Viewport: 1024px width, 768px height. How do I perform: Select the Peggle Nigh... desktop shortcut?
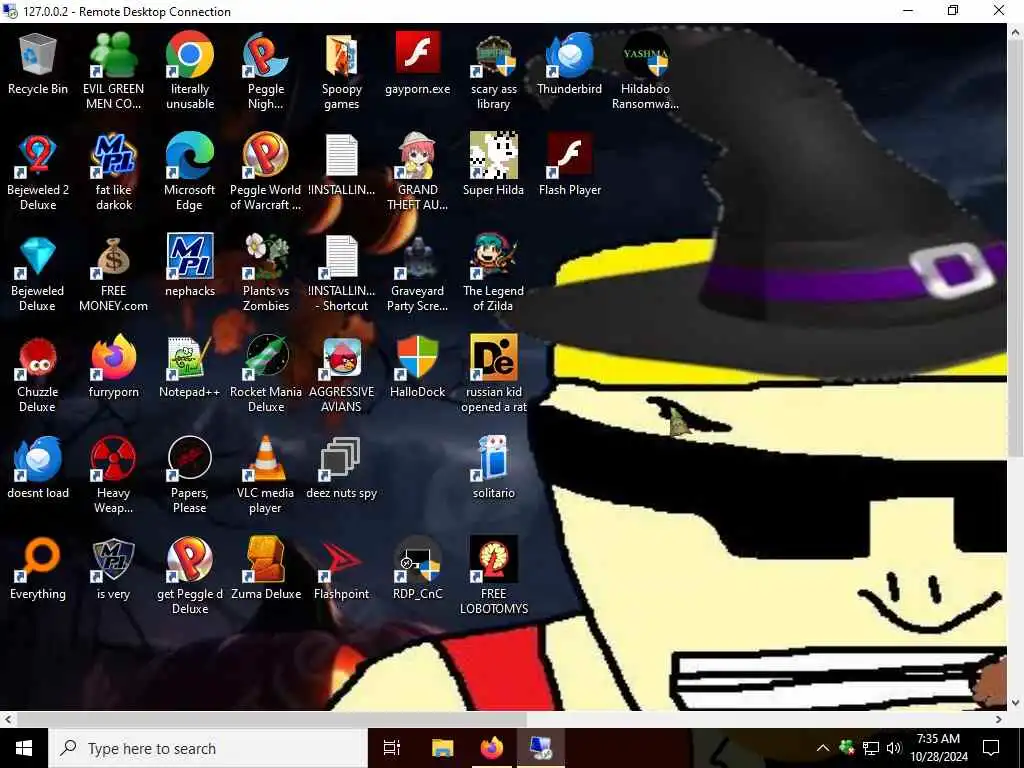(x=265, y=71)
